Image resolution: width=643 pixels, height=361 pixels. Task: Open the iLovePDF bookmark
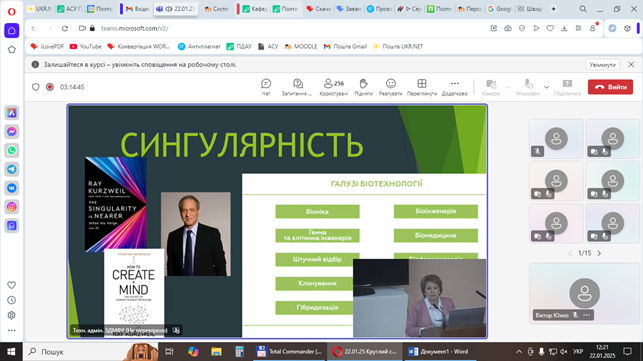pos(47,46)
